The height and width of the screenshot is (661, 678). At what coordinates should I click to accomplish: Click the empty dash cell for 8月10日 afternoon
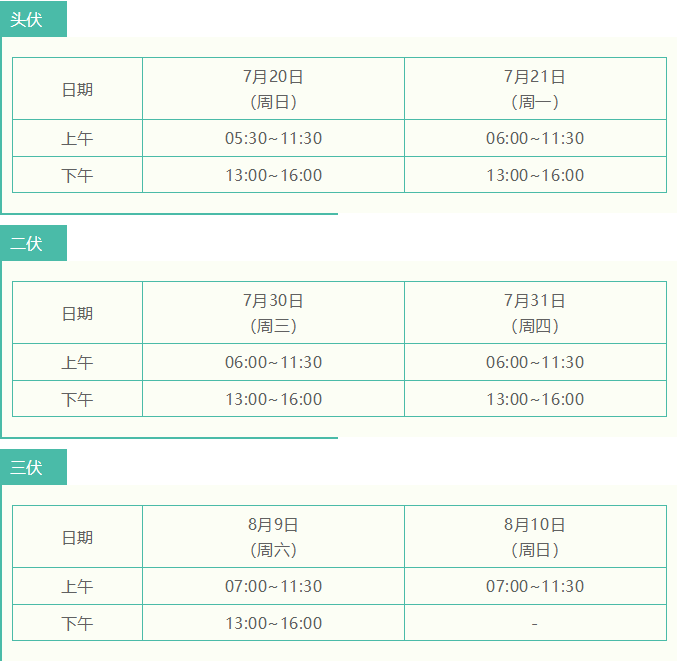tap(535, 623)
